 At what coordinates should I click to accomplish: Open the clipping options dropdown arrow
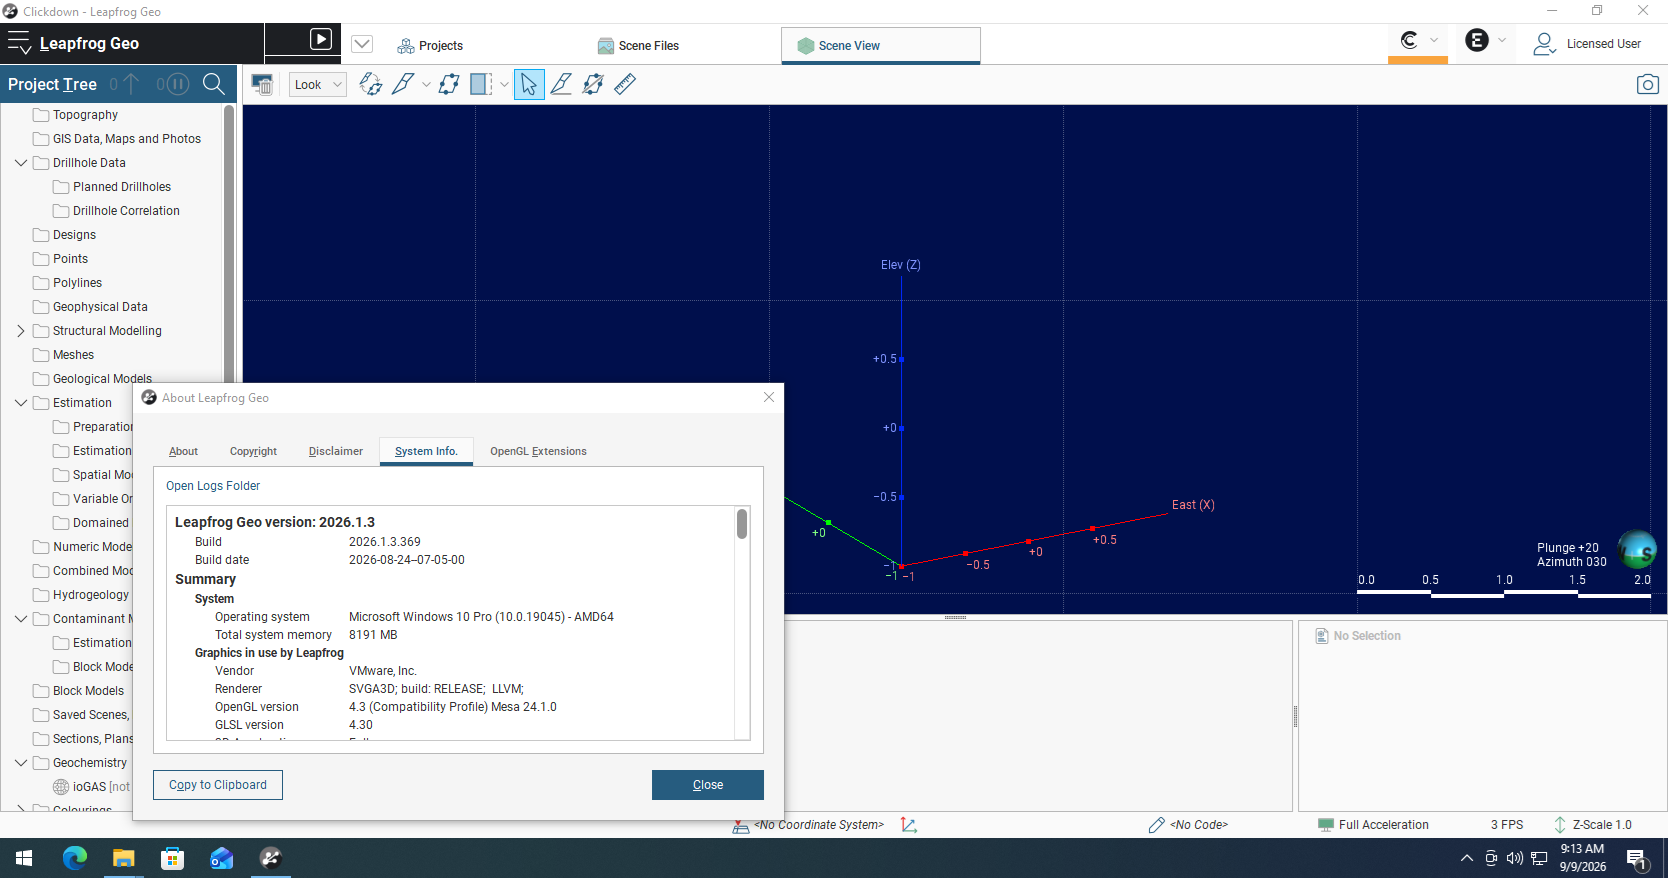[x=504, y=85]
